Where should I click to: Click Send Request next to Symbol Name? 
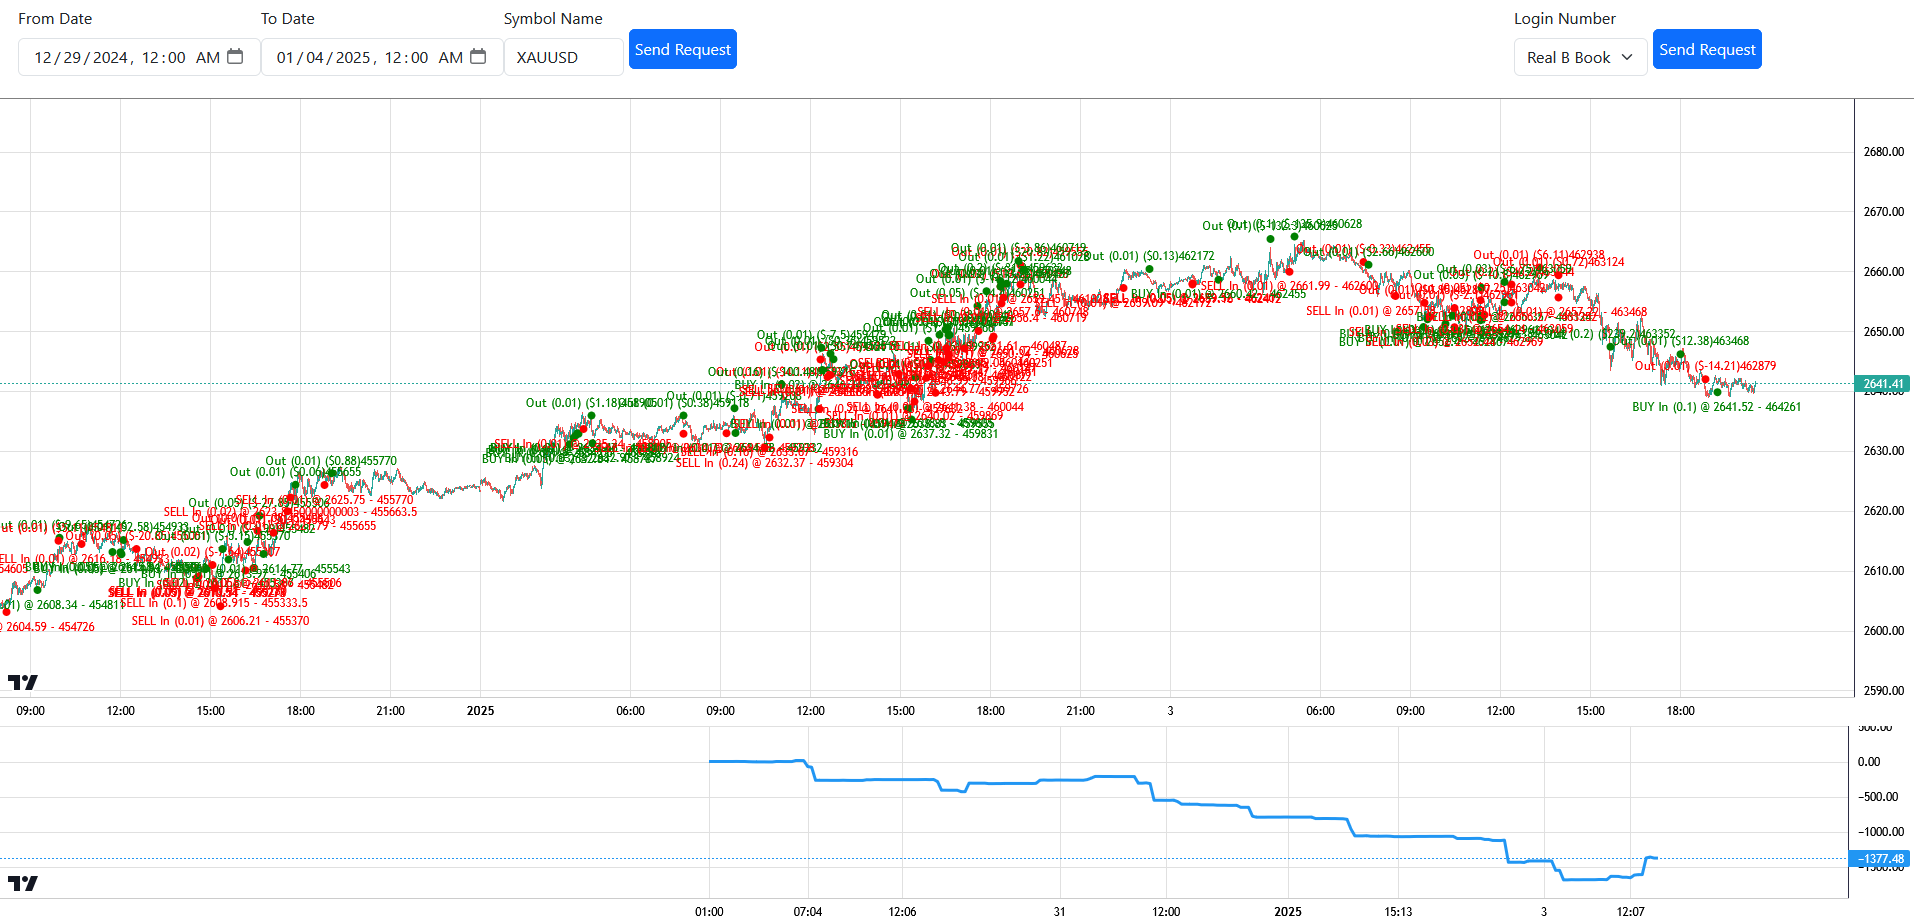point(683,49)
